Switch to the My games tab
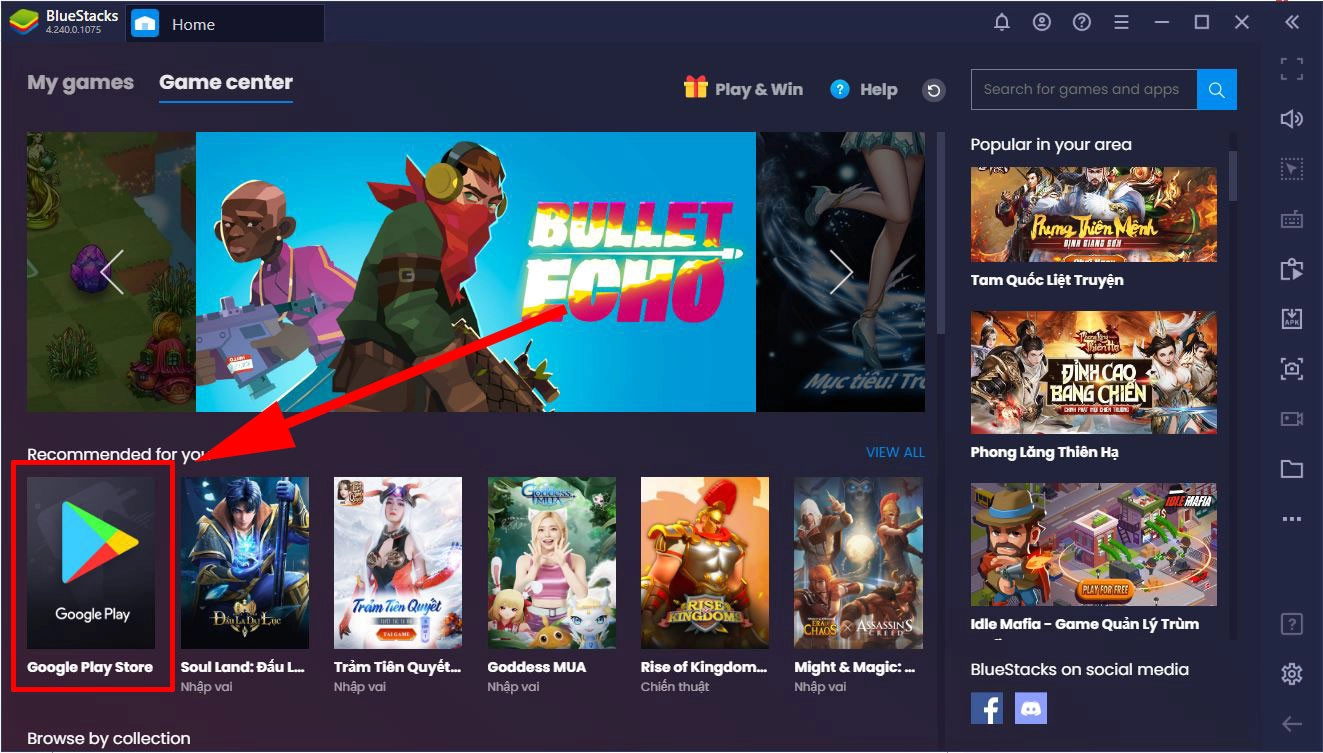Viewport: 1323px width, 753px height. click(80, 83)
